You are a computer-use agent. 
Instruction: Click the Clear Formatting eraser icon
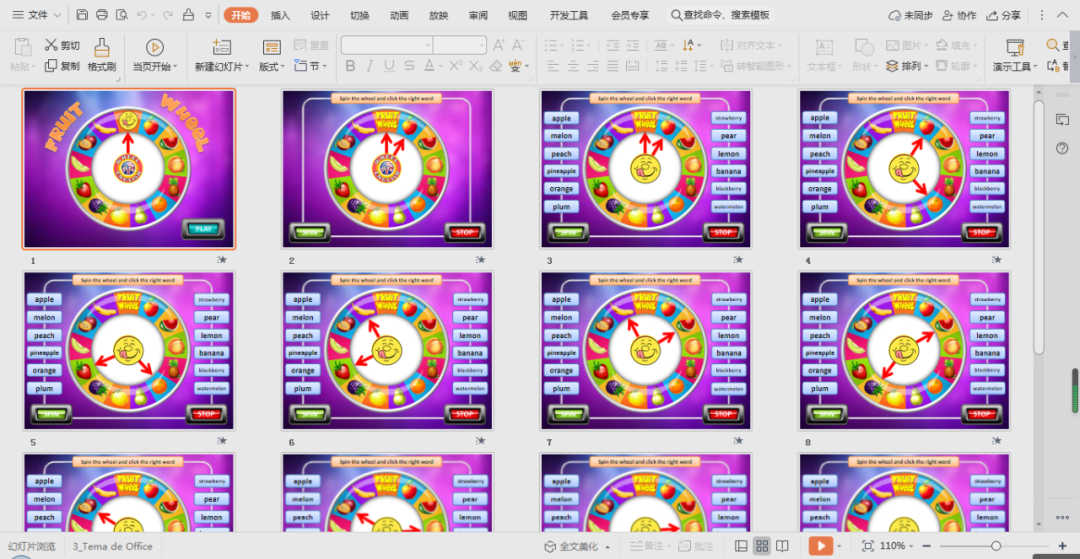coord(495,66)
